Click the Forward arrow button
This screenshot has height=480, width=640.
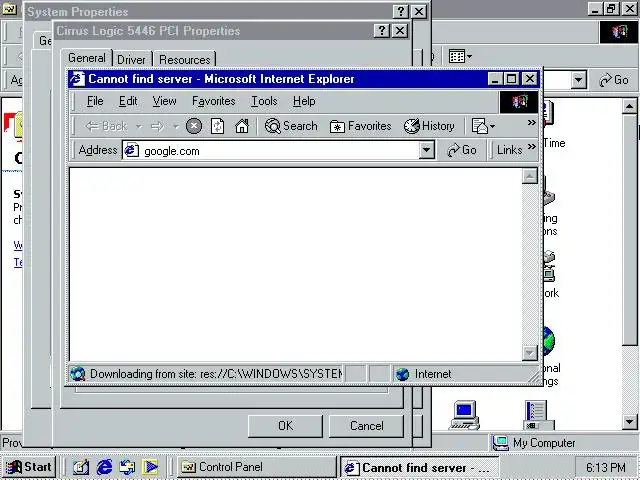pos(157,127)
